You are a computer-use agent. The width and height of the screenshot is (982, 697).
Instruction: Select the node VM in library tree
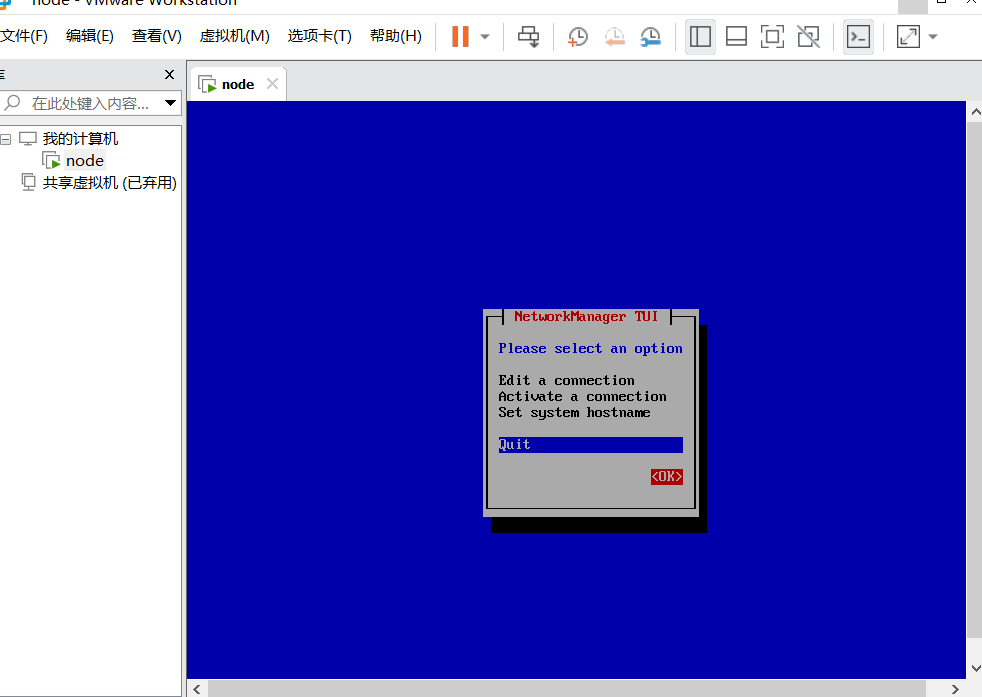(x=85, y=160)
